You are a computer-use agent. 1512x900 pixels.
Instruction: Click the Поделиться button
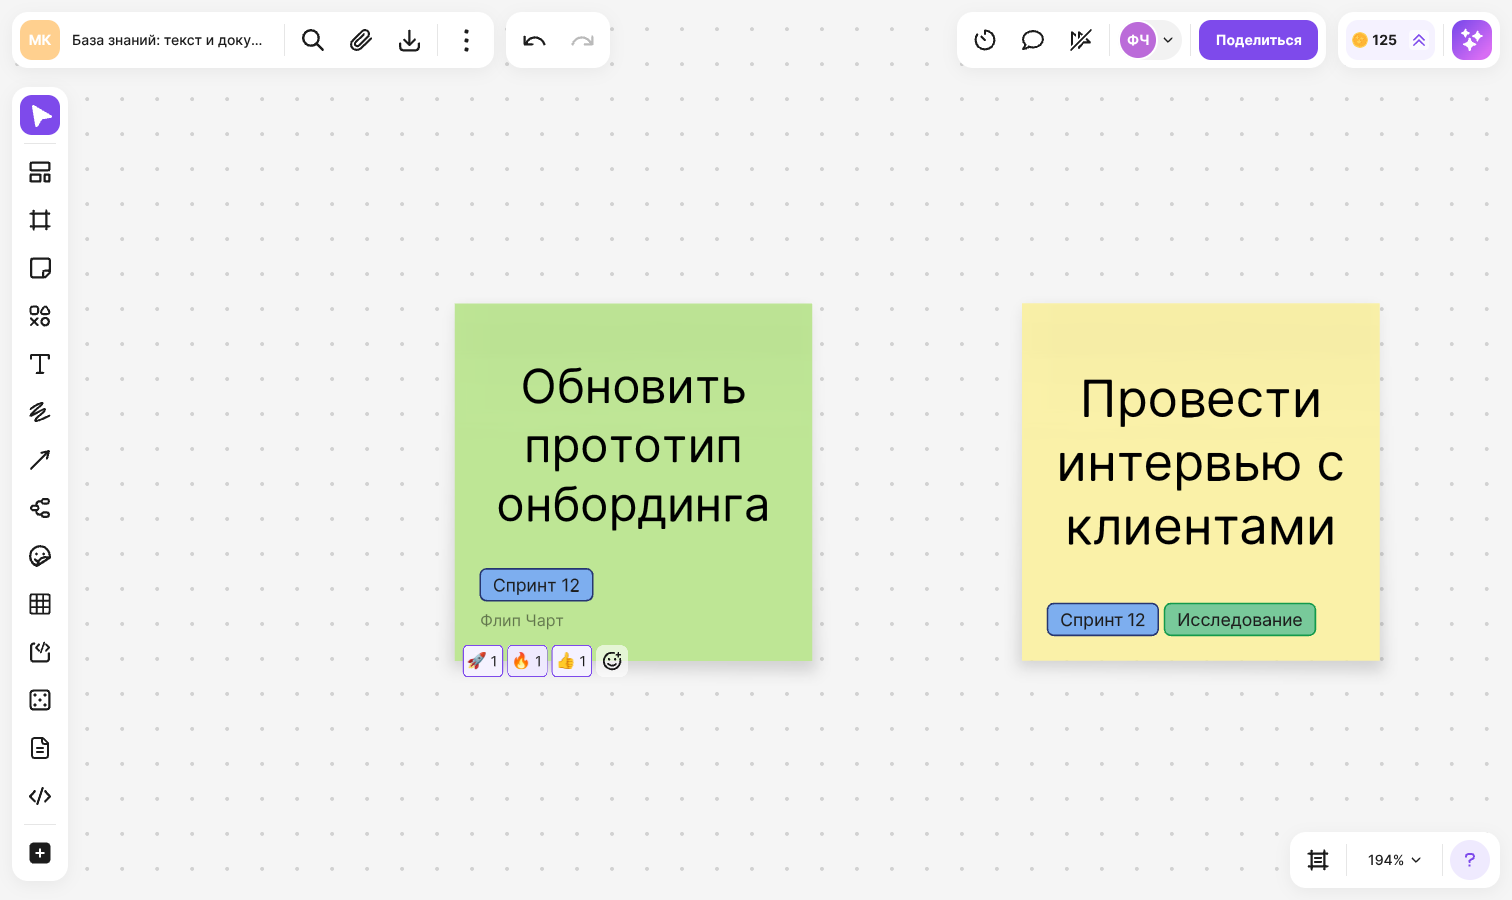(x=1258, y=40)
